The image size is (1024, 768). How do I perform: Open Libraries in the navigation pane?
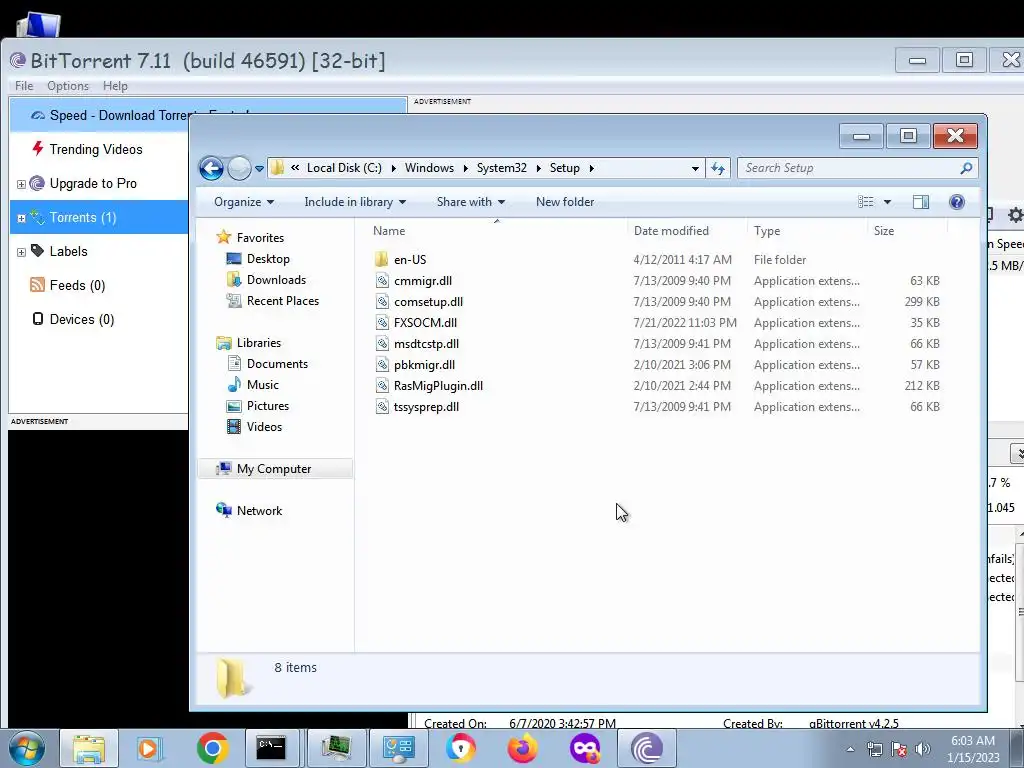pyautogui.click(x=259, y=343)
